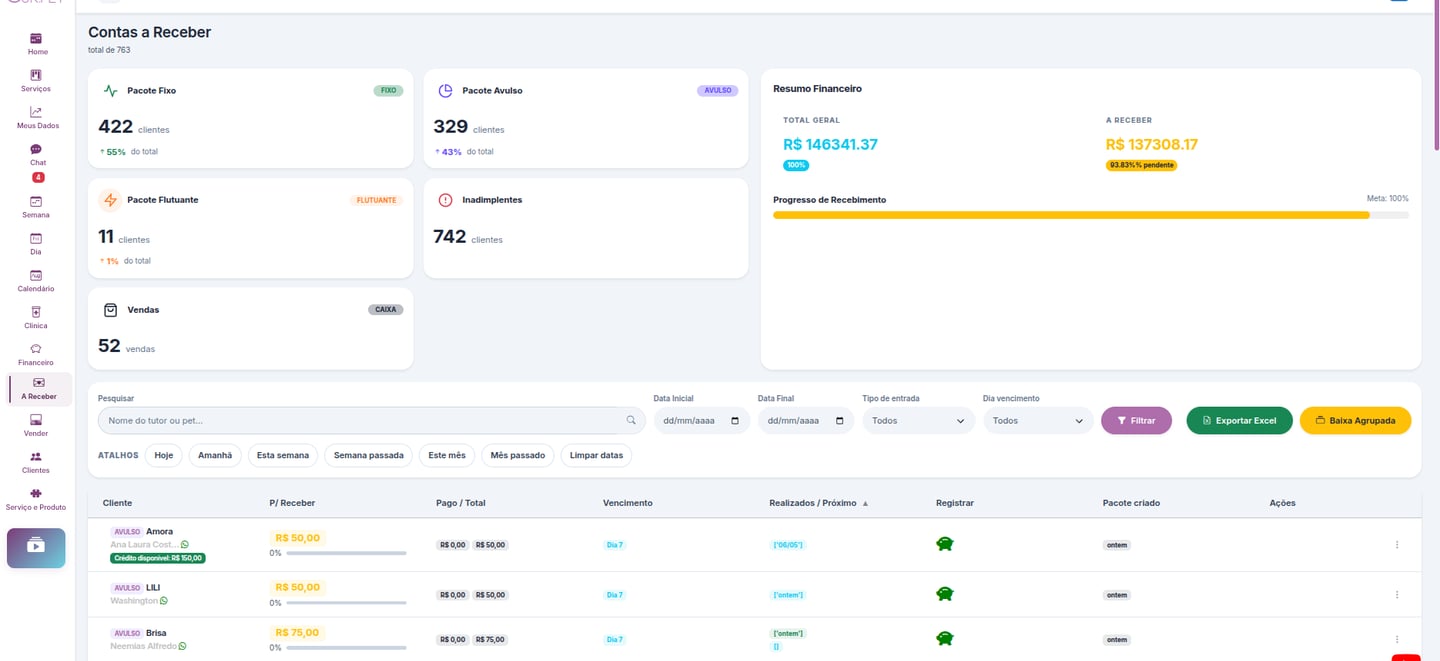Select the Financeiro sidebar item
Image resolution: width=1440 pixels, height=661 pixels.
click(x=36, y=355)
